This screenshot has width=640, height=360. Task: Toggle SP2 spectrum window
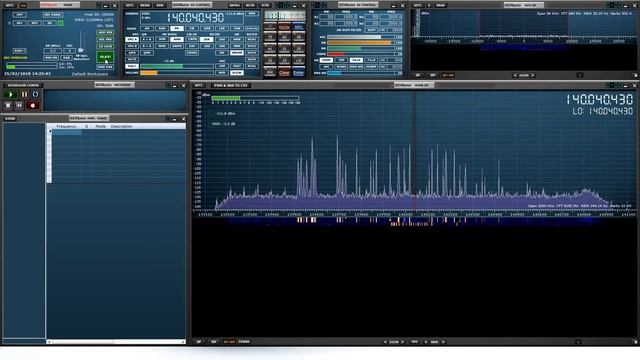(x=35, y=23)
